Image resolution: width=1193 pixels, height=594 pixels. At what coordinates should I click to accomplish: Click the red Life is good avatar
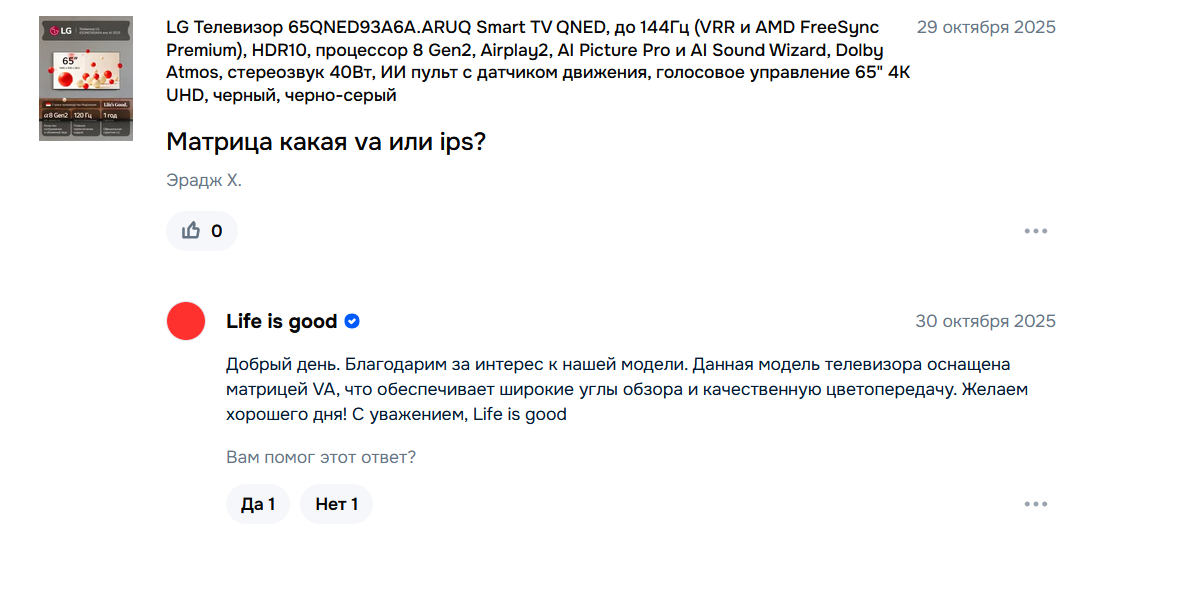[186, 321]
